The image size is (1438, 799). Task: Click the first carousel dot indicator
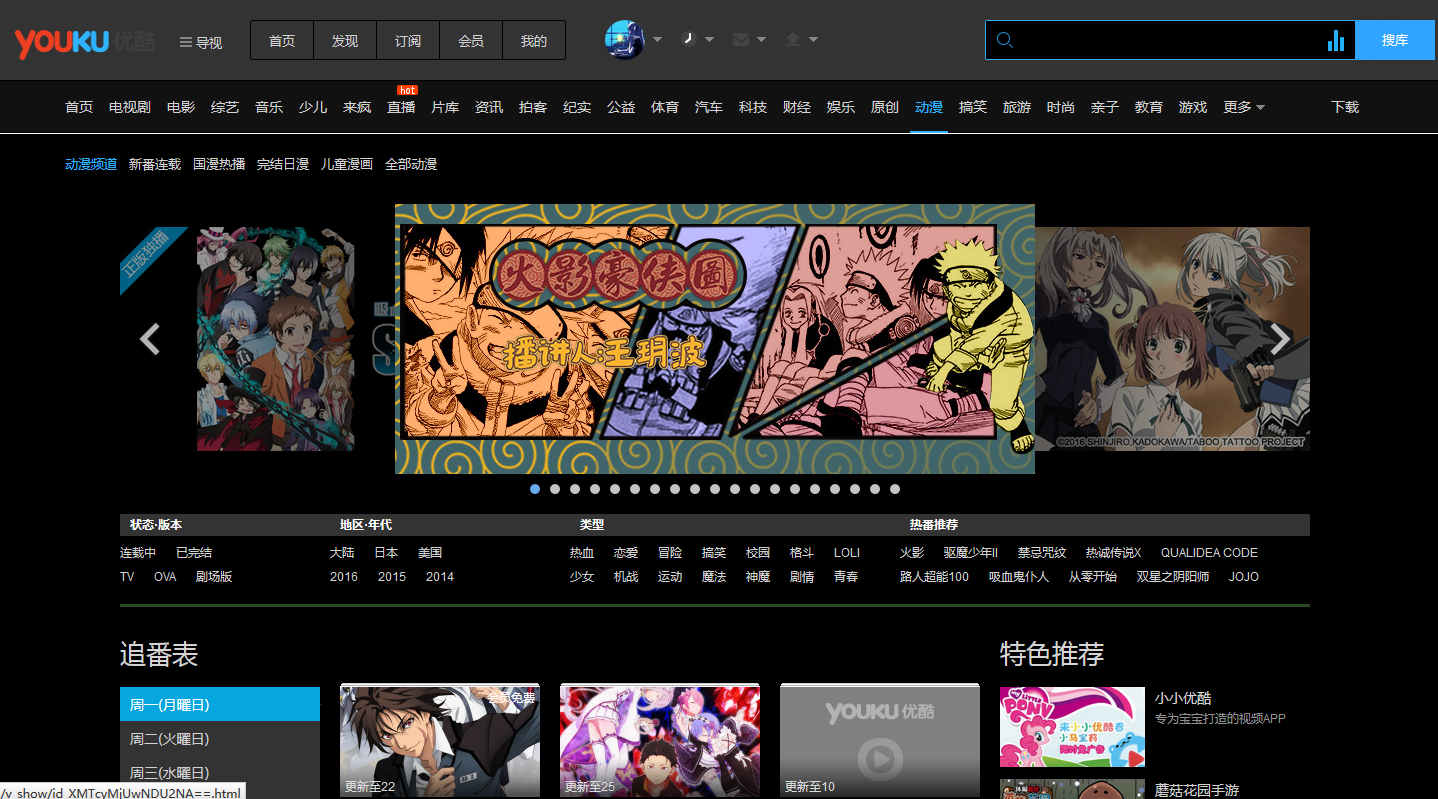tap(534, 489)
